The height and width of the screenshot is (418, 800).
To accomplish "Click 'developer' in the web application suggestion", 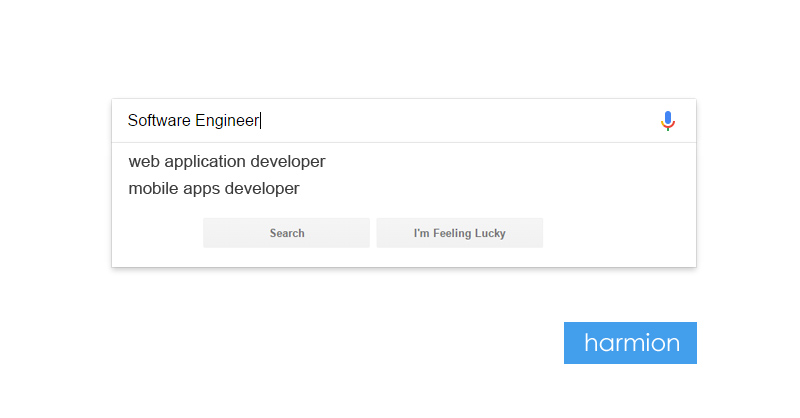I will pos(288,162).
